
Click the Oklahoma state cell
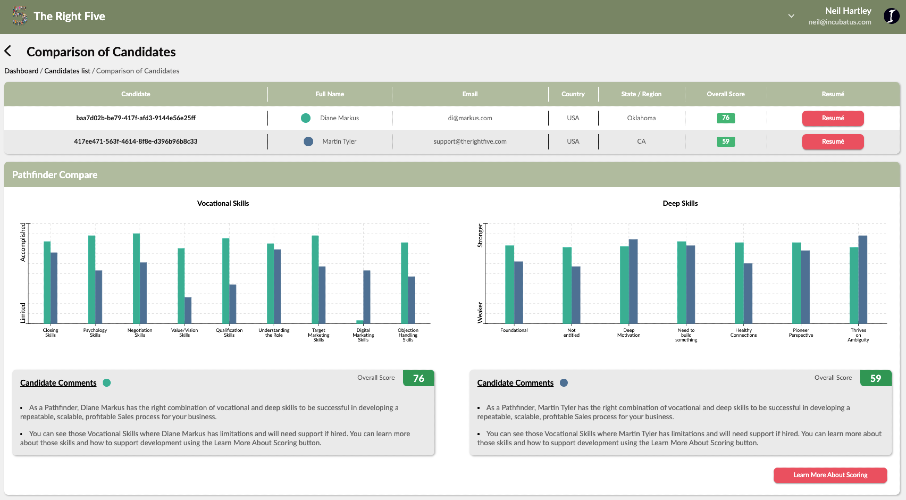coord(641,118)
